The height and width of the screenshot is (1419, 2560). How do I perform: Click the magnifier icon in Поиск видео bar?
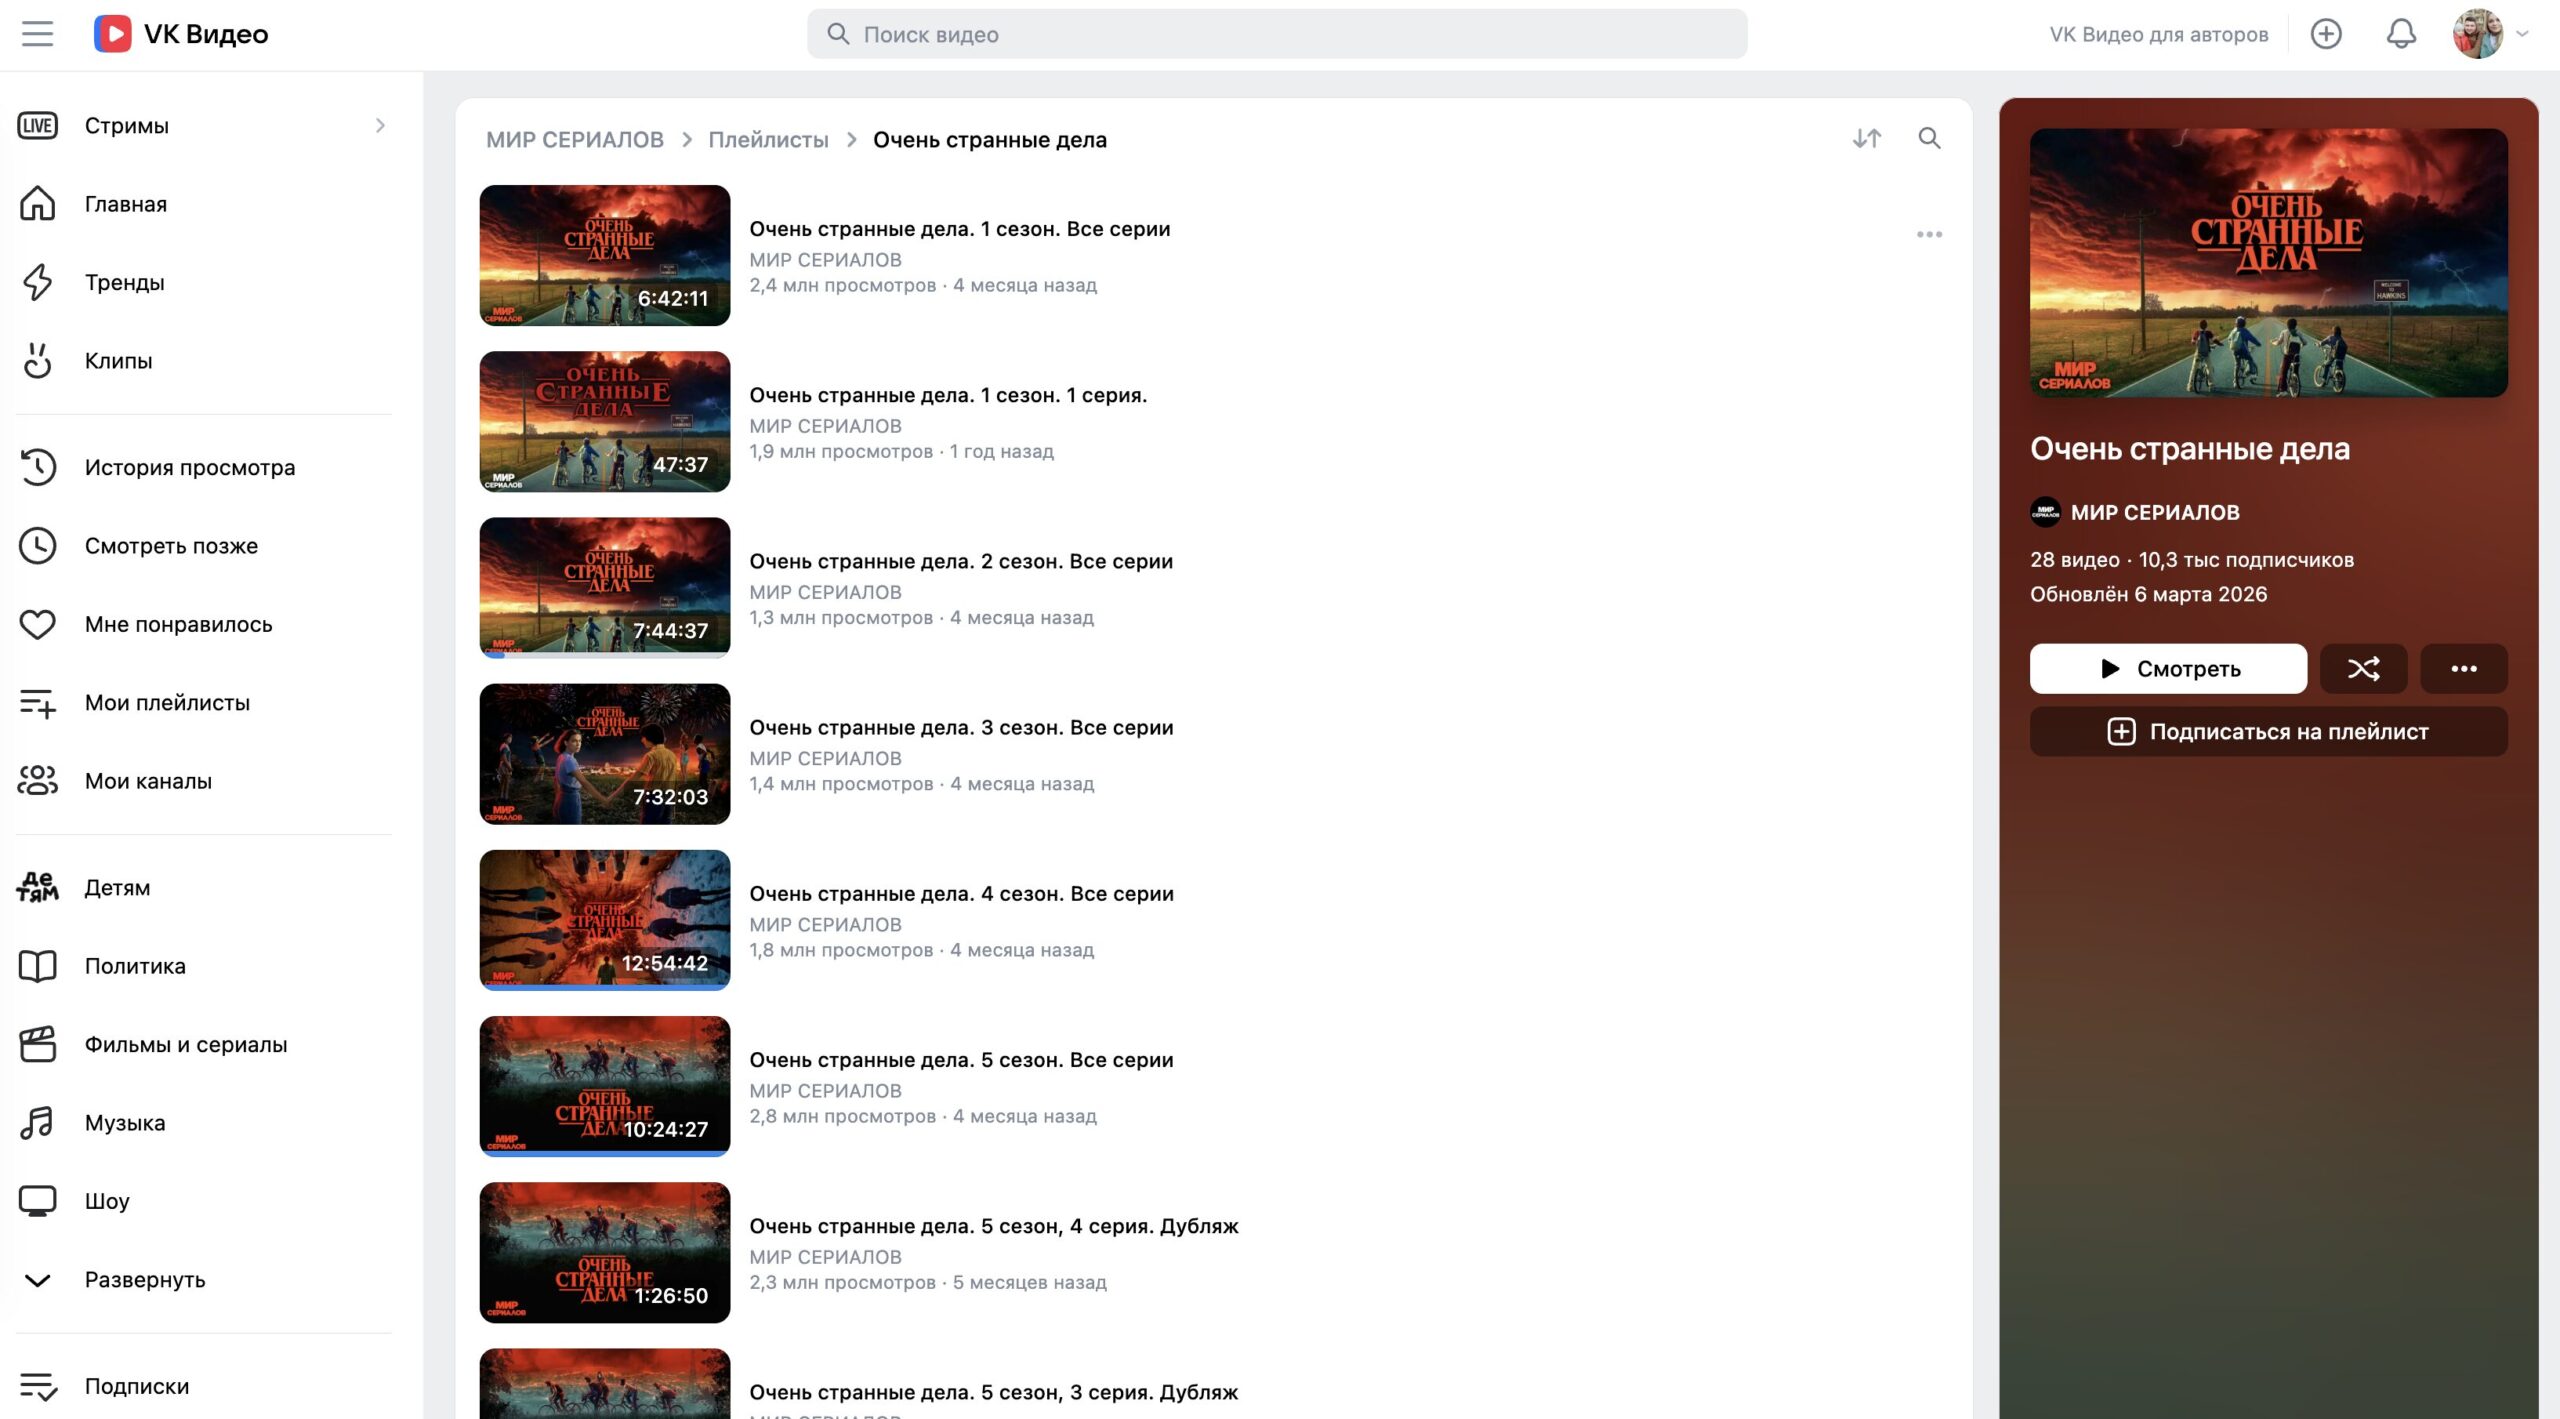[838, 34]
